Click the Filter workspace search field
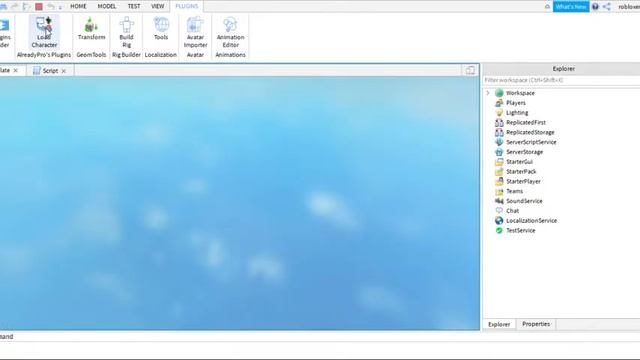 pos(561,80)
